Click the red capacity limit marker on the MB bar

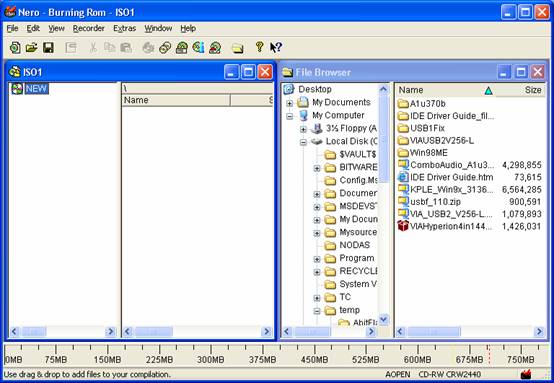point(489,354)
